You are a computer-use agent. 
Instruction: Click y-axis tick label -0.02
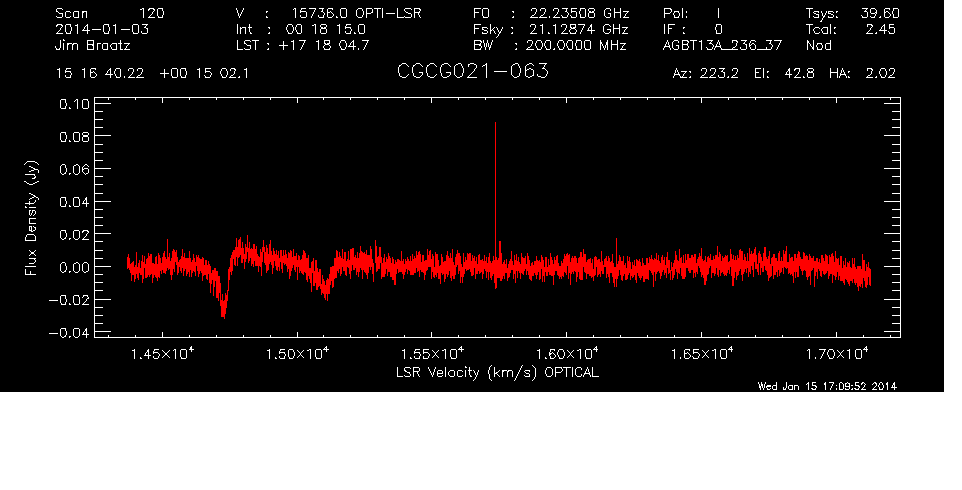click(x=69, y=300)
